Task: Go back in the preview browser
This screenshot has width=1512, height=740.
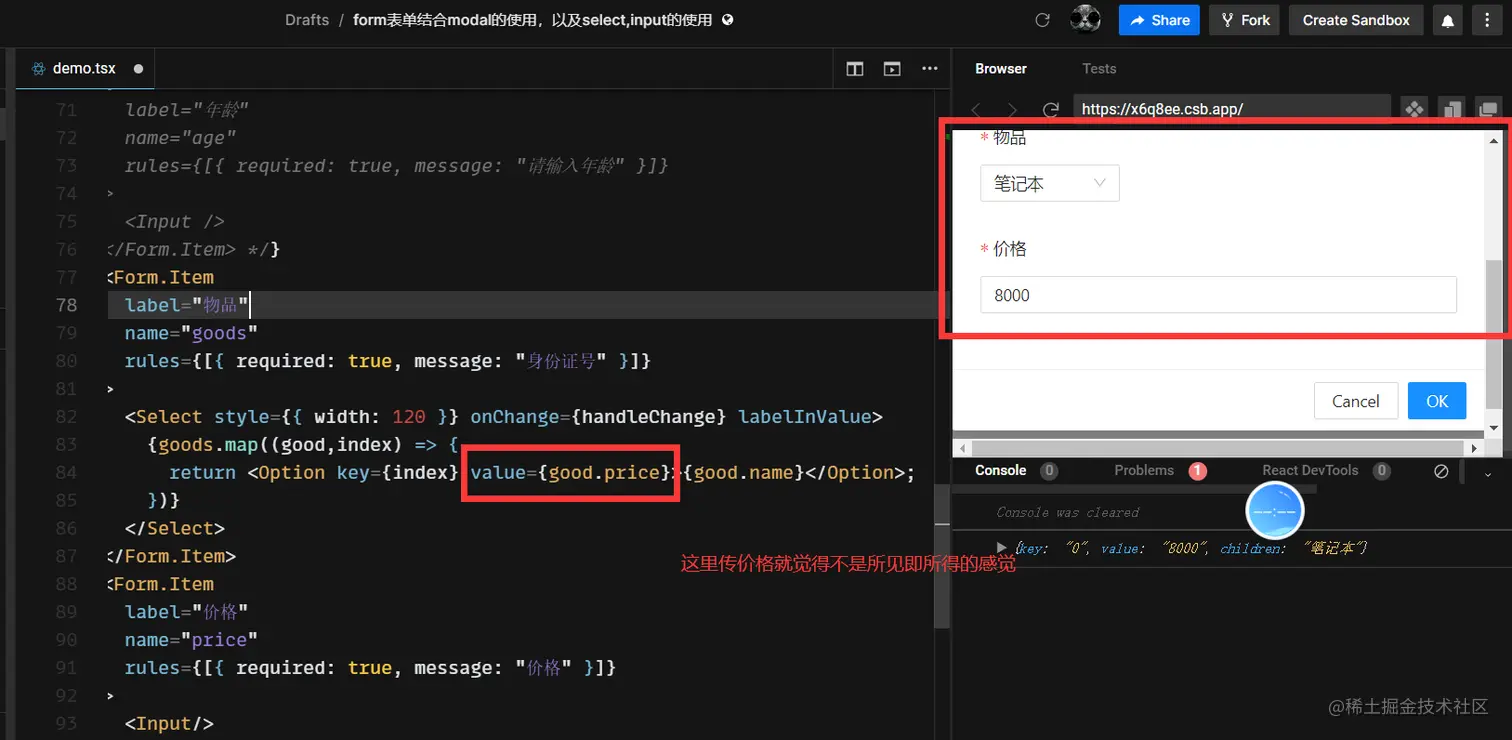Action: (977, 109)
